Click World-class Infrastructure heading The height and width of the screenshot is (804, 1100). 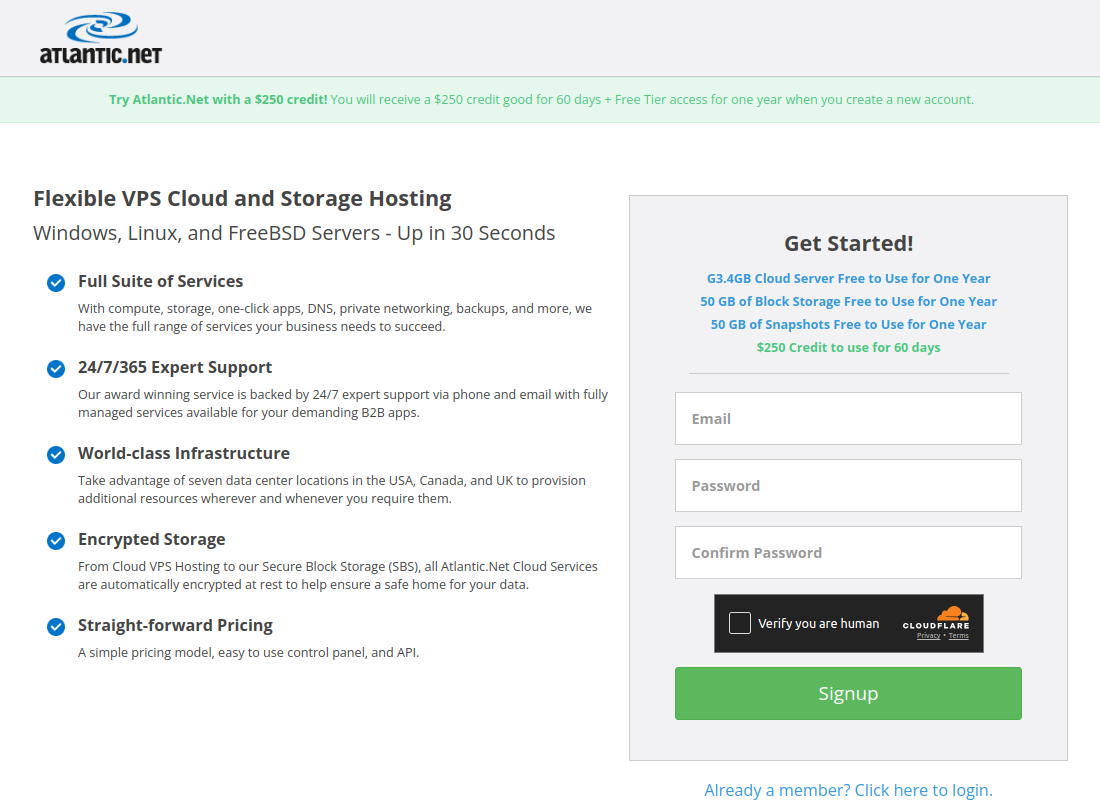(184, 453)
